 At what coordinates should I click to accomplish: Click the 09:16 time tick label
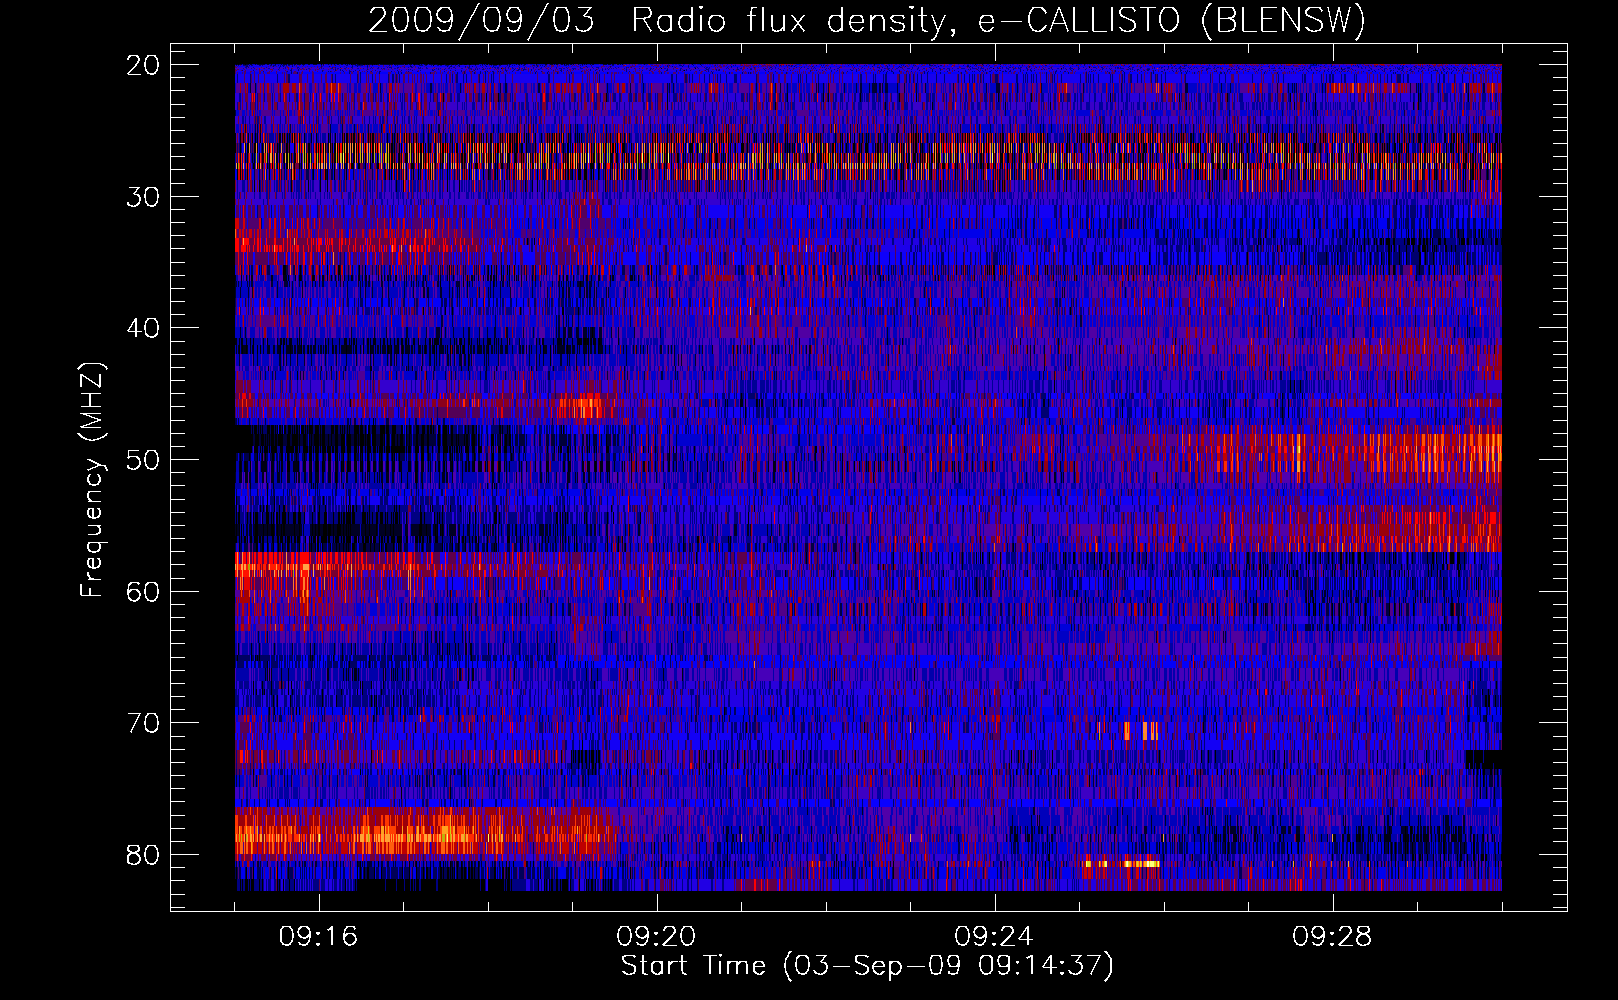pyautogui.click(x=318, y=937)
